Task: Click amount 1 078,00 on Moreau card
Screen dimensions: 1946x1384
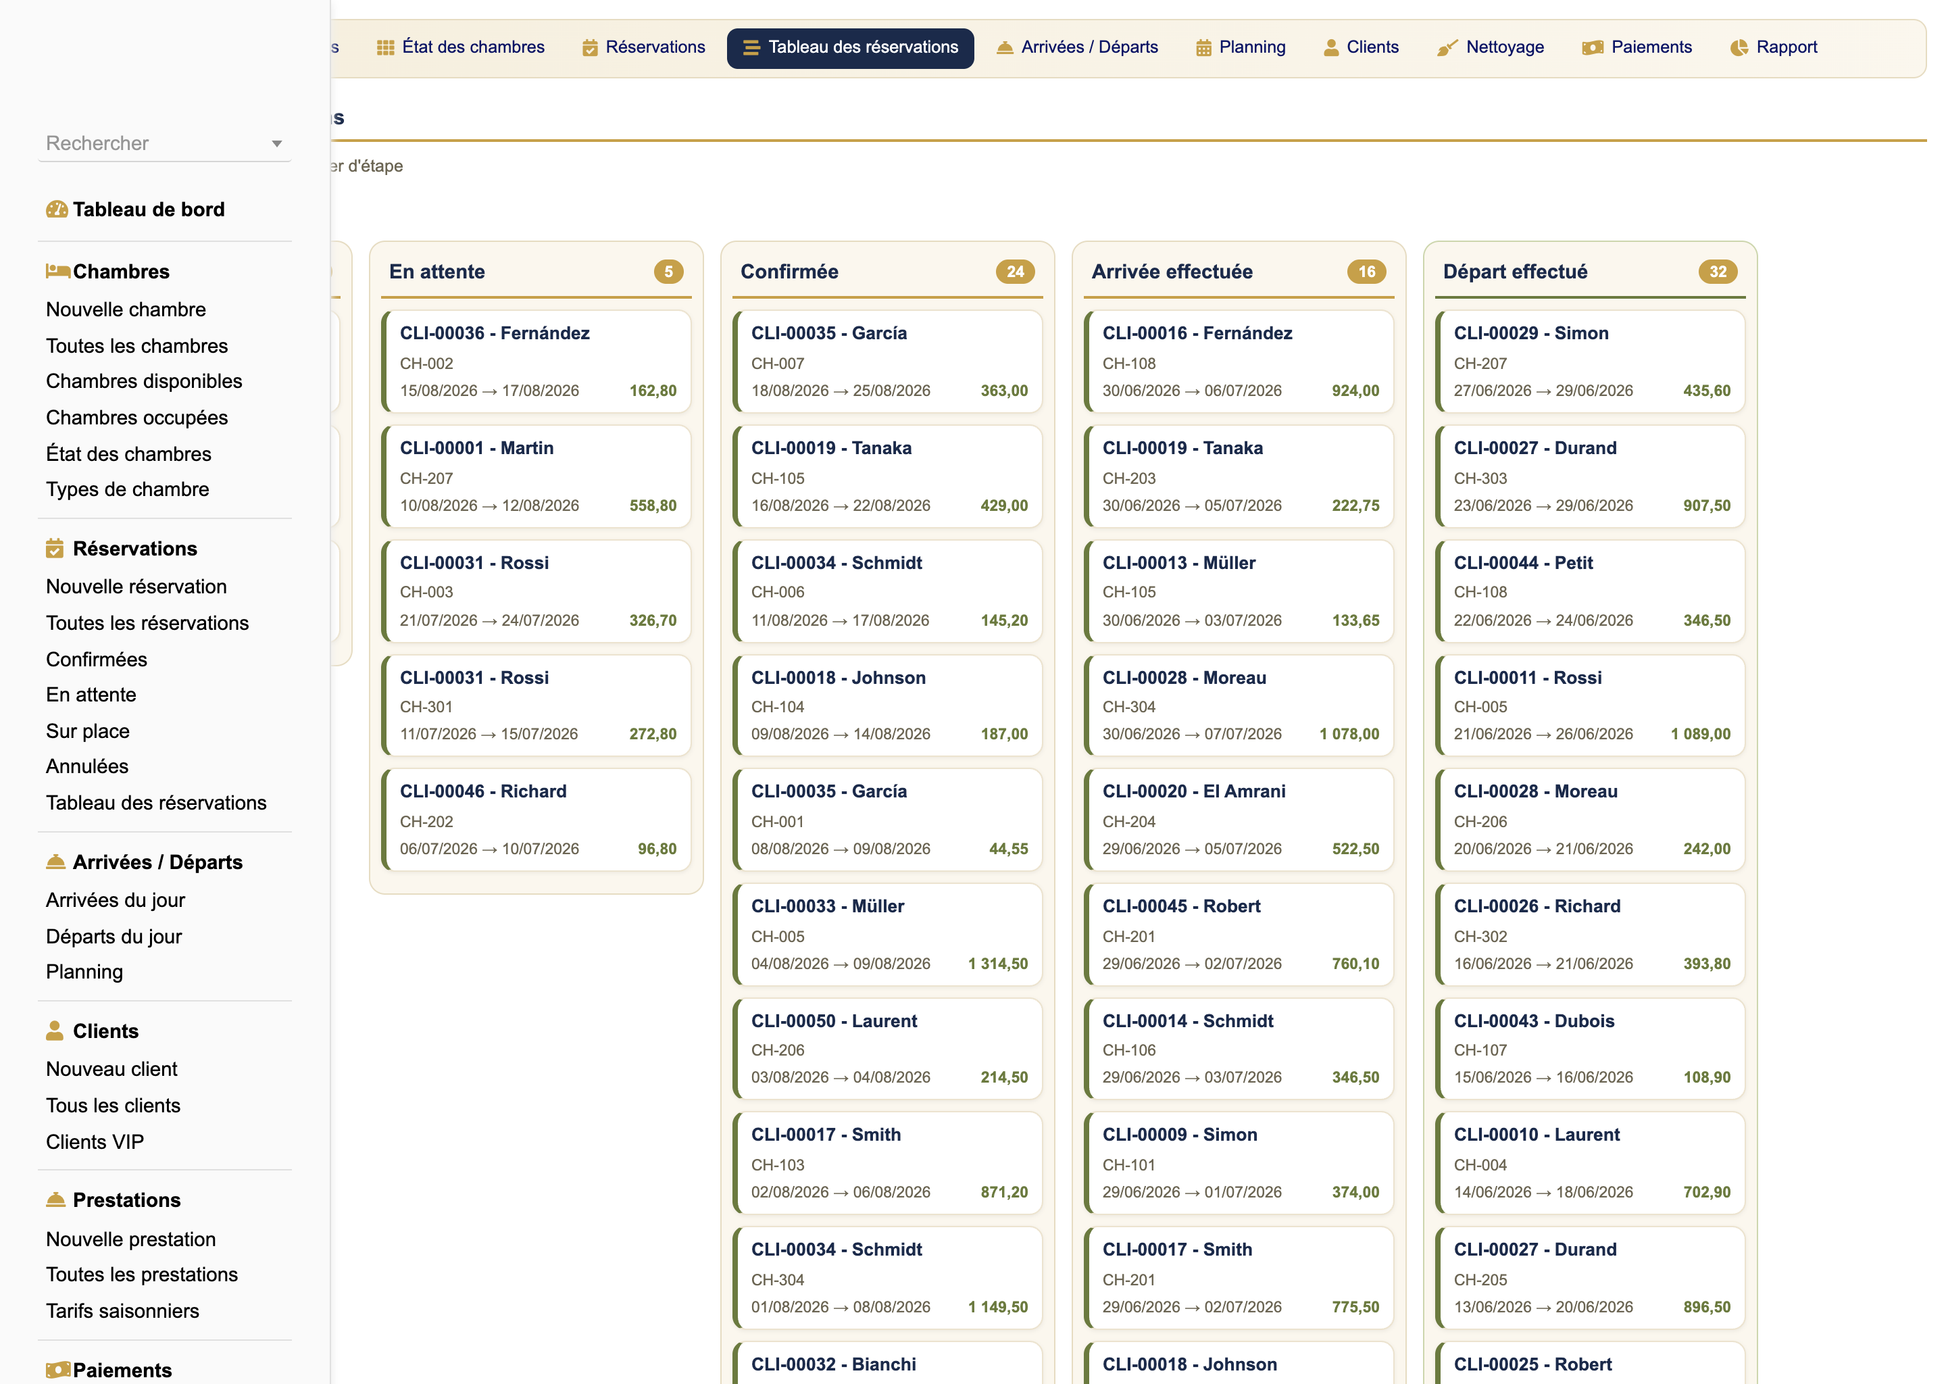Action: (1349, 734)
